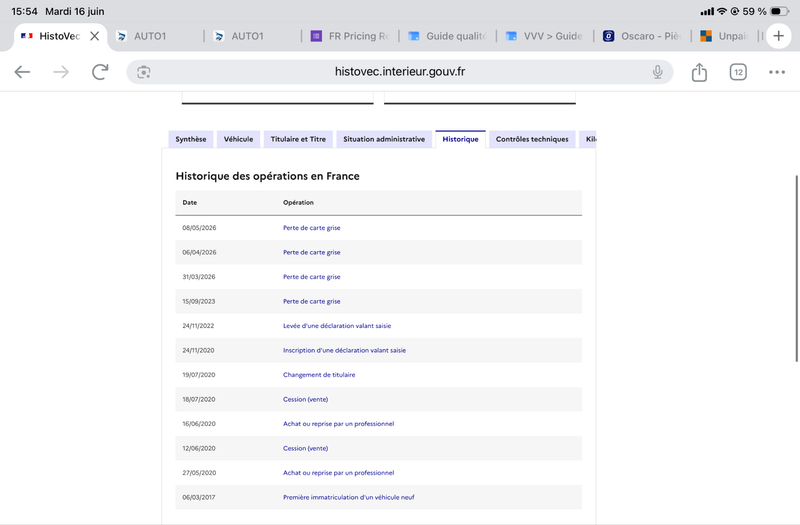This screenshot has height=525, width=800.
Task: Switch to the Guide qualité tab
Action: (447, 36)
